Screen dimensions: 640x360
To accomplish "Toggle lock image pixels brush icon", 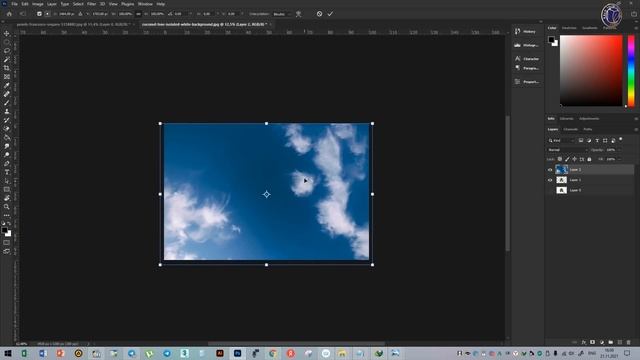I will pyautogui.click(x=567, y=159).
